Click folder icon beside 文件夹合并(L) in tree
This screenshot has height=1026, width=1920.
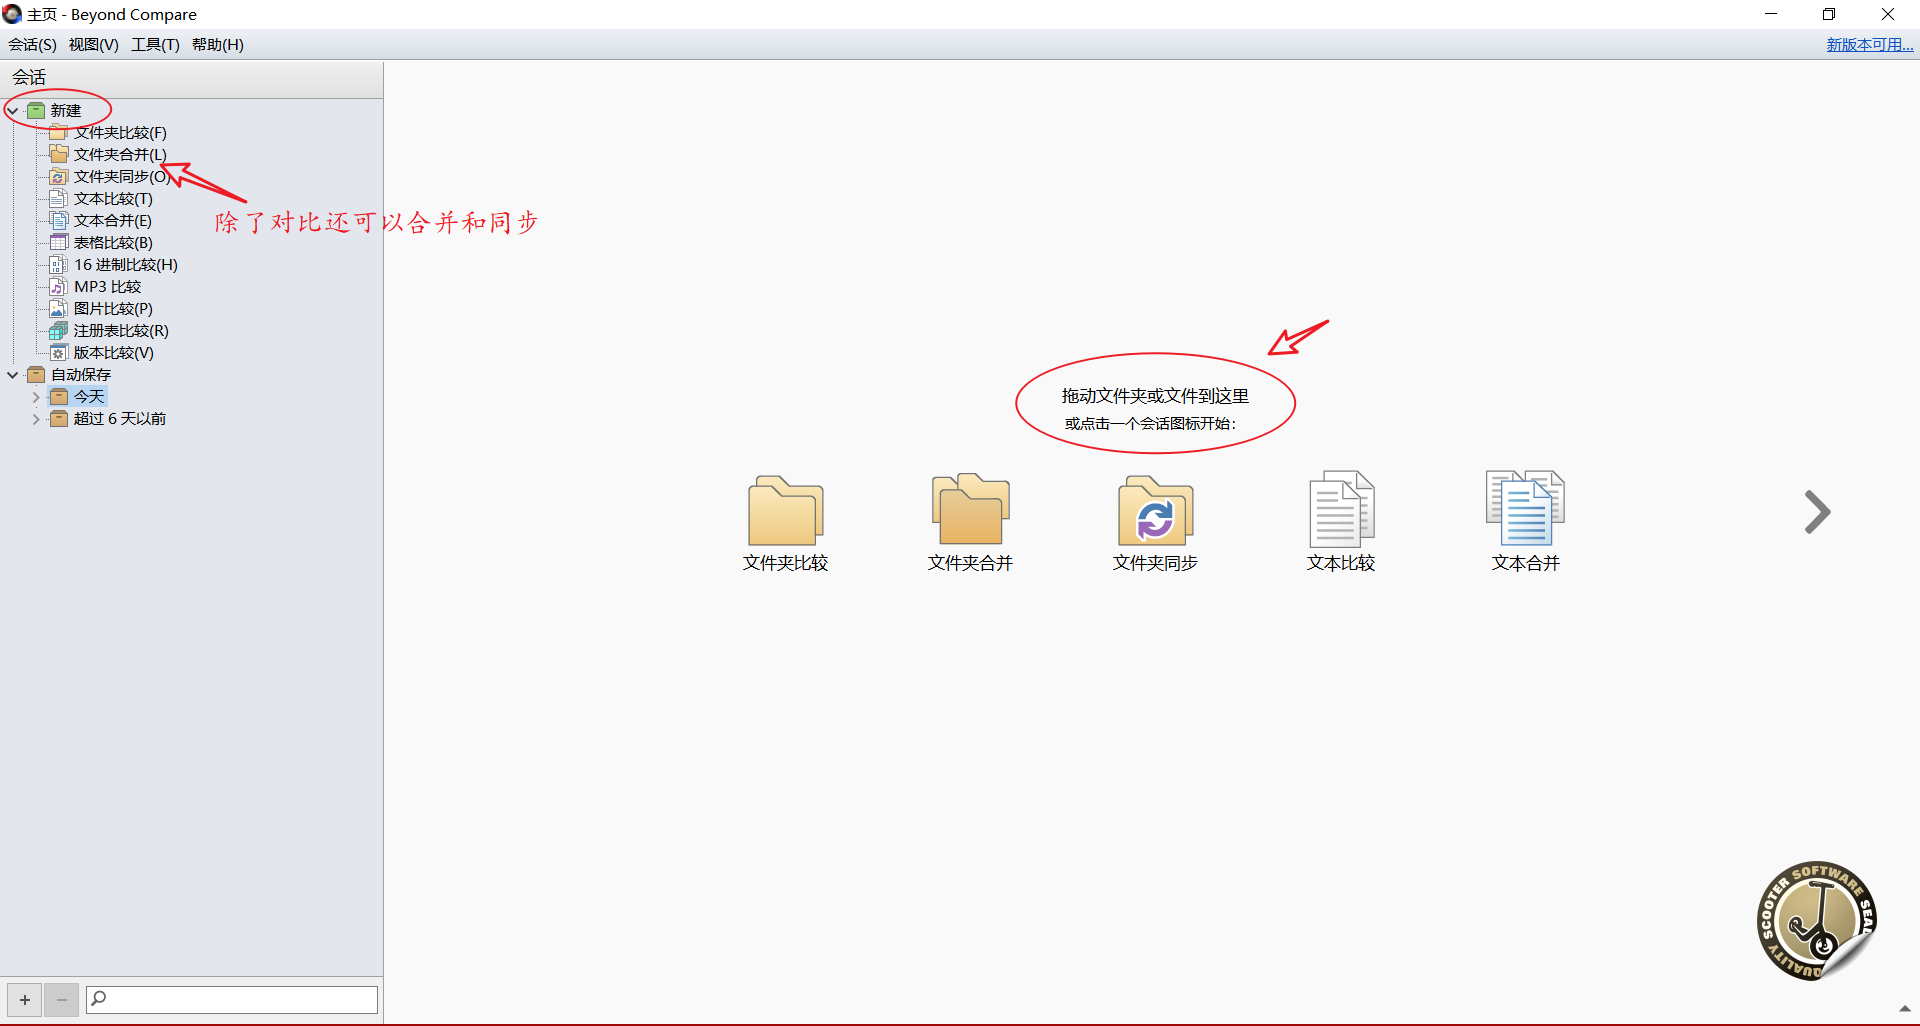tap(59, 154)
